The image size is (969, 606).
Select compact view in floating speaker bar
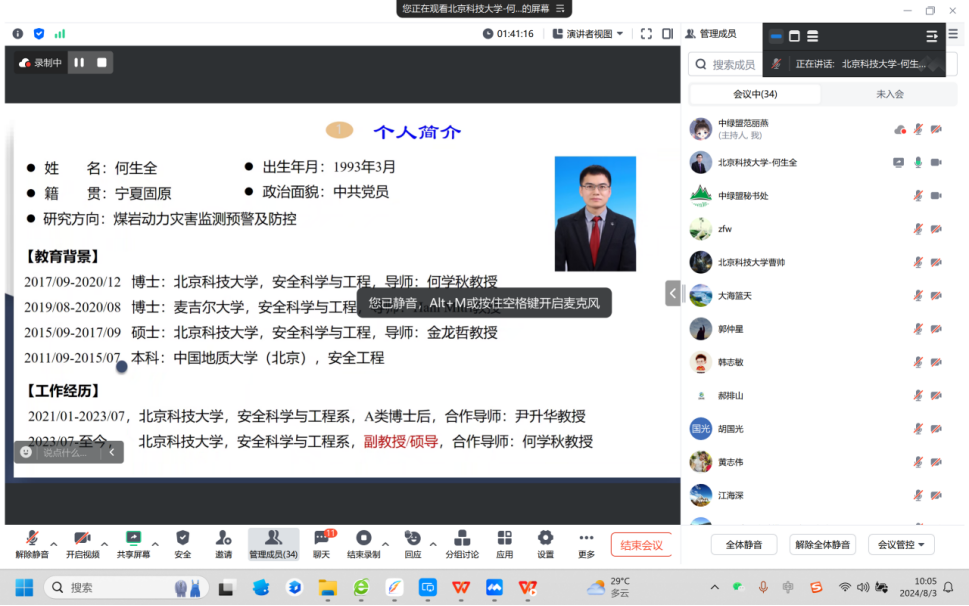click(776, 36)
